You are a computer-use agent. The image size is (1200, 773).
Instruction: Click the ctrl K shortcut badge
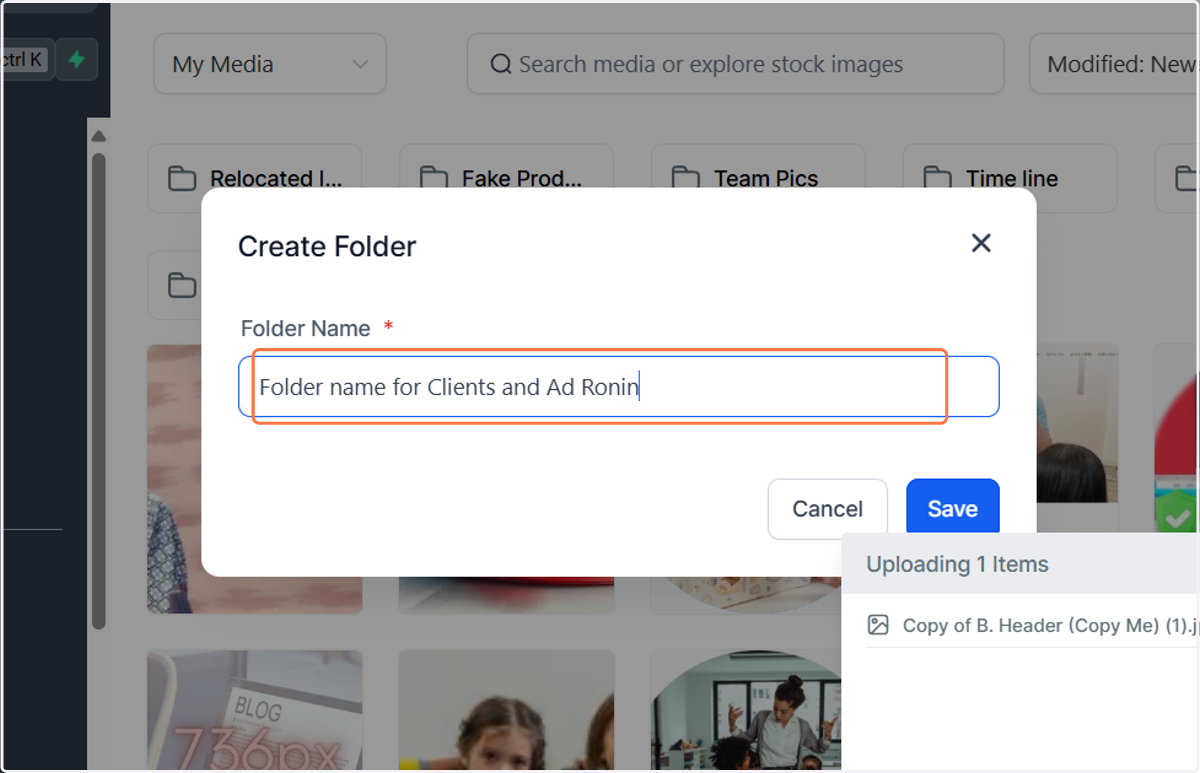click(x=24, y=60)
